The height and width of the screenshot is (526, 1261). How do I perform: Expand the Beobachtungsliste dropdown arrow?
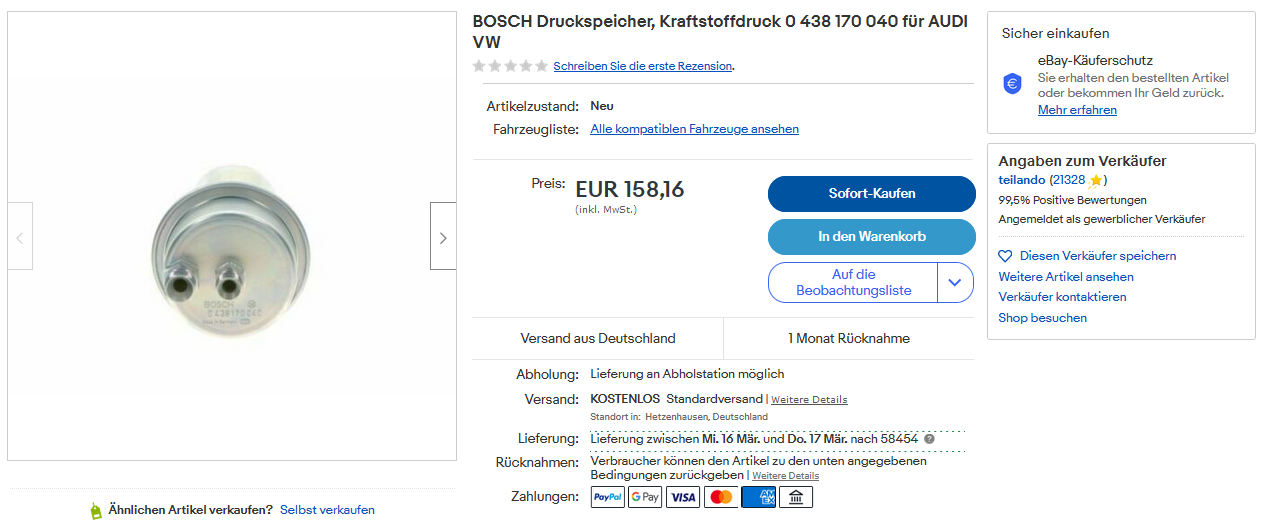pos(954,283)
